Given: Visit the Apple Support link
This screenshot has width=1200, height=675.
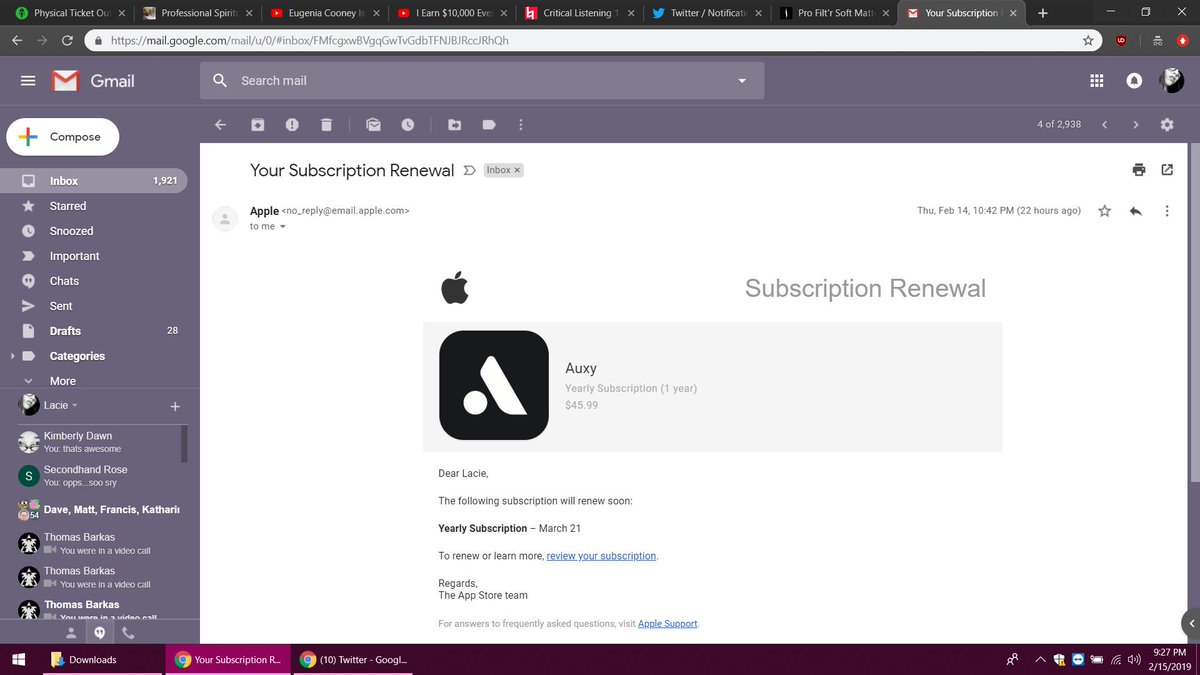Looking at the screenshot, I should [x=668, y=624].
